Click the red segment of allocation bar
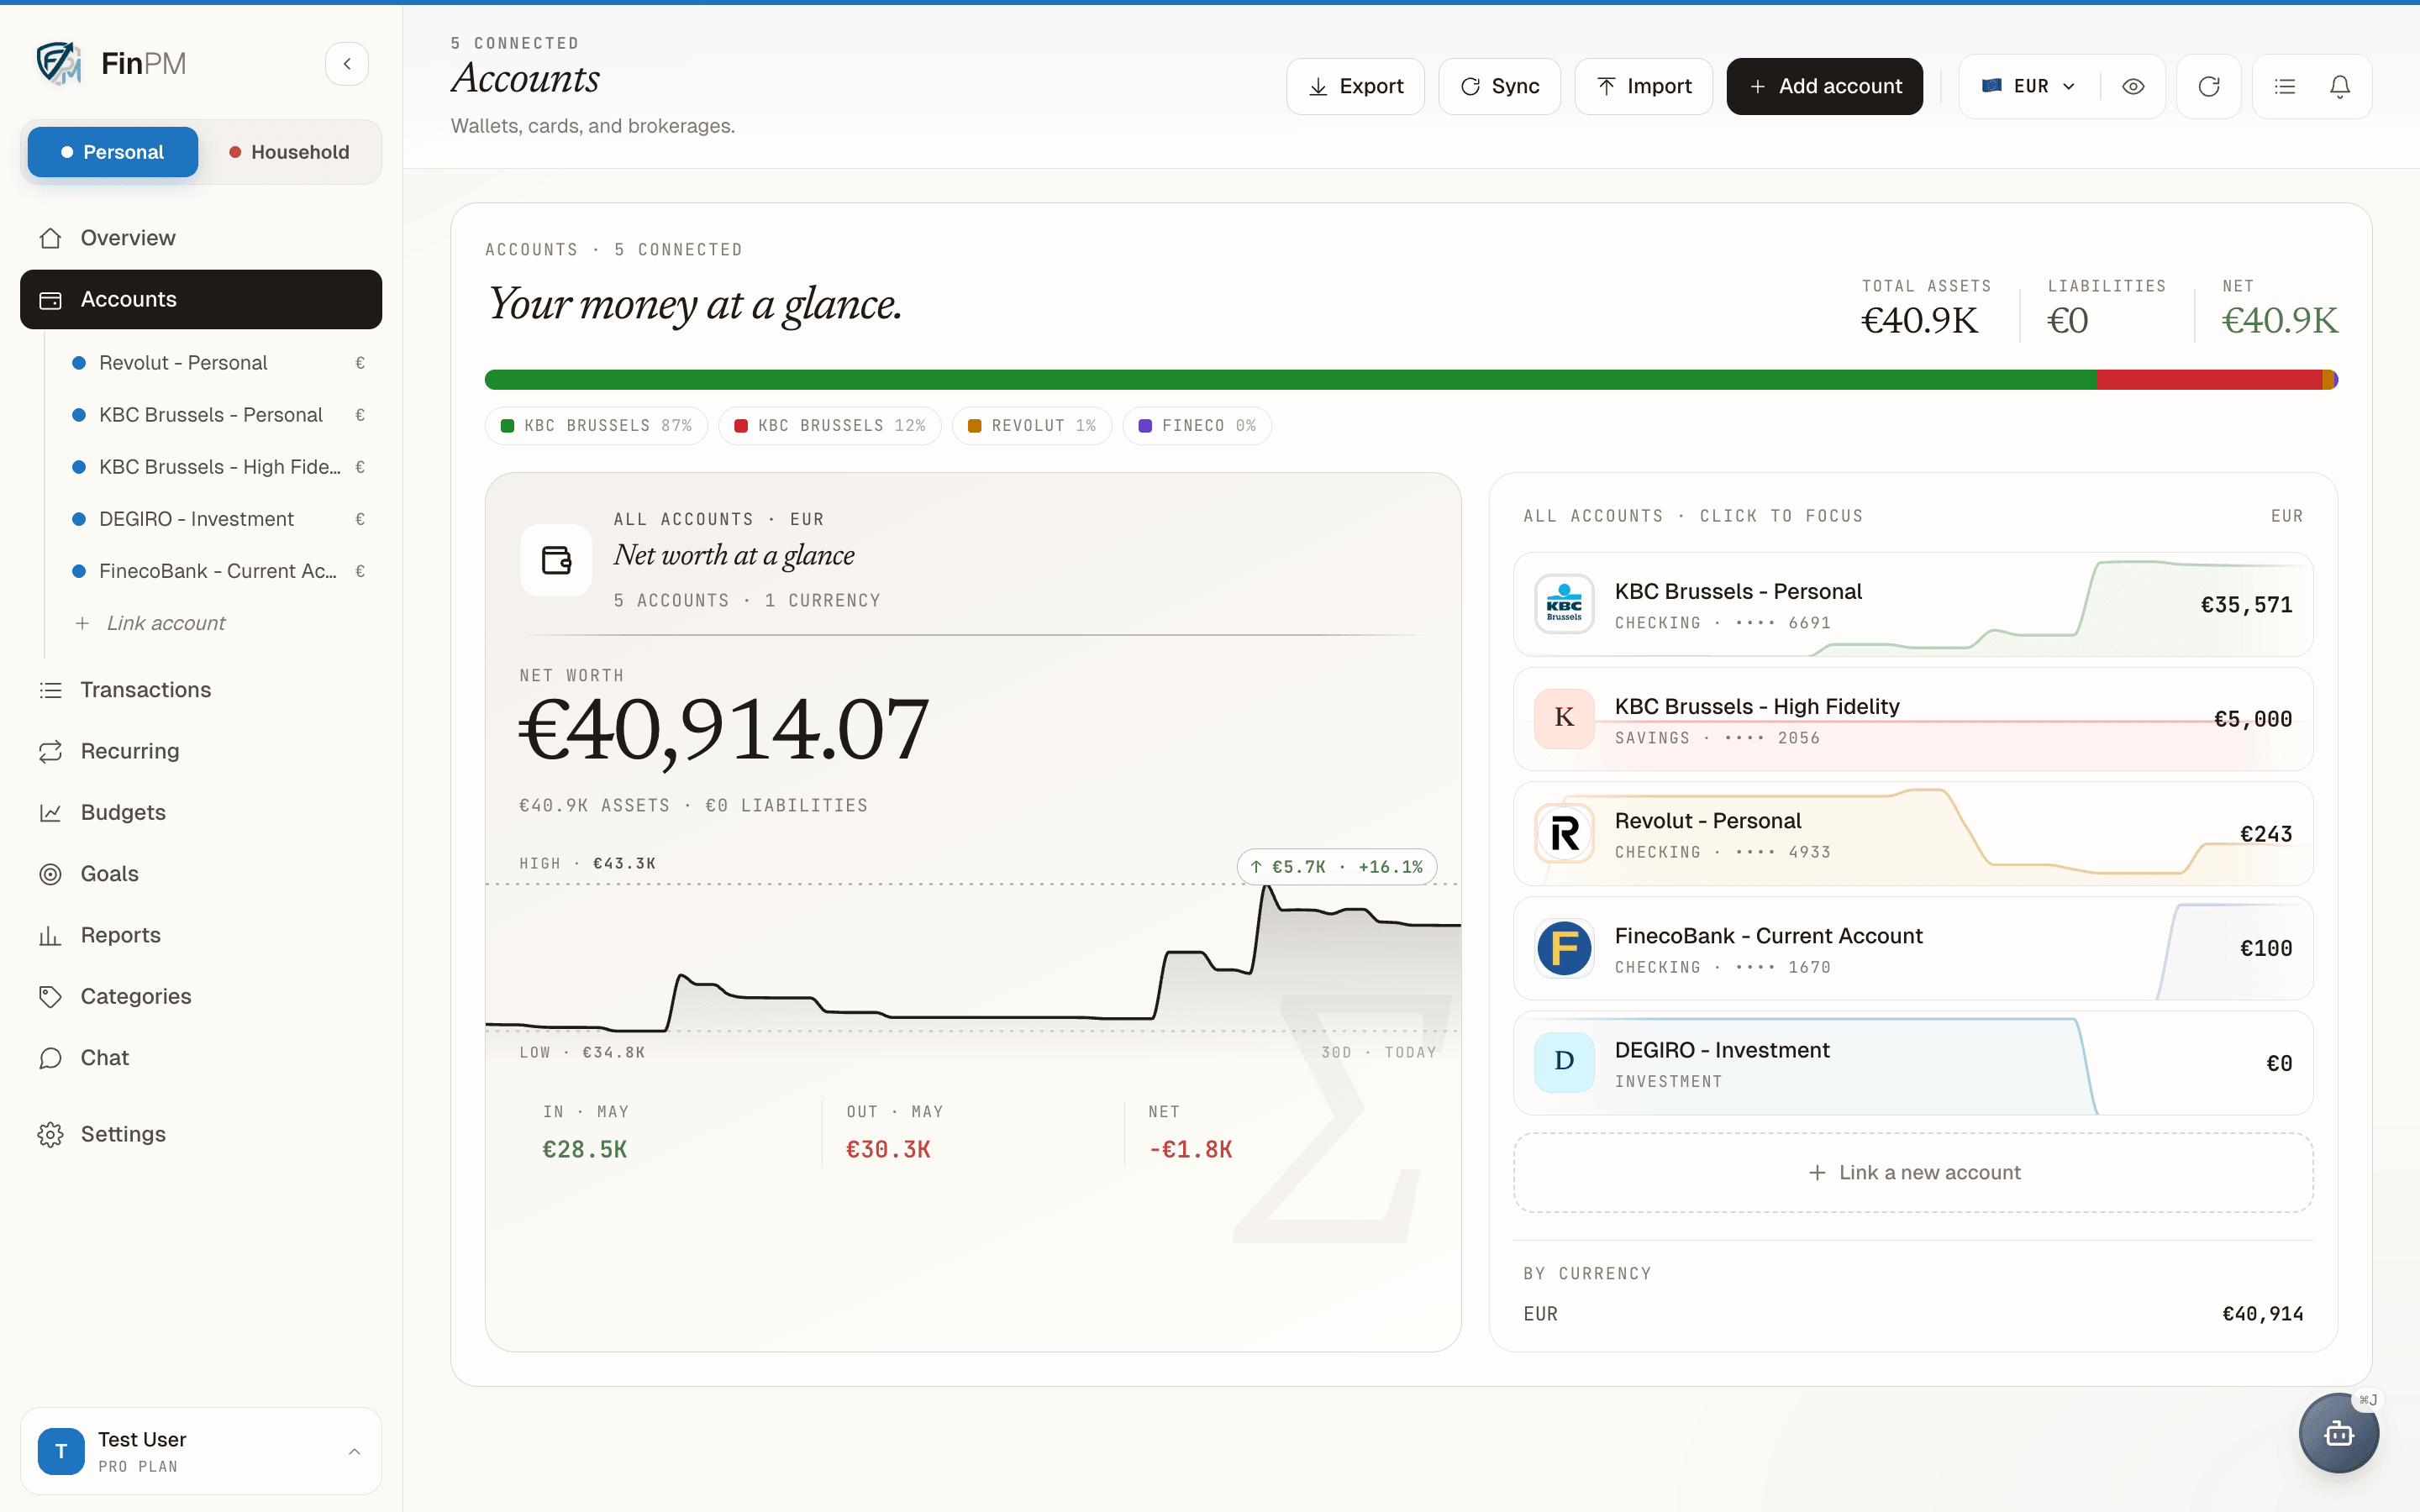 pos(2208,380)
